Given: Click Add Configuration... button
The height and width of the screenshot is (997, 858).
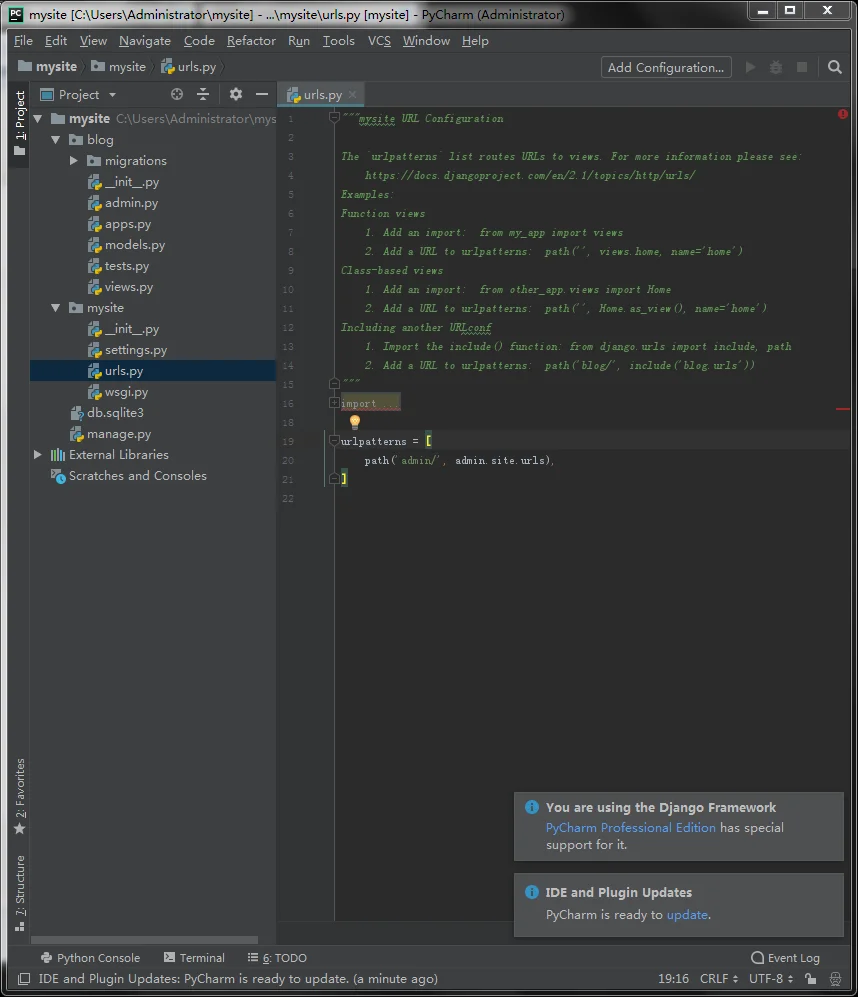Looking at the screenshot, I should tap(666, 67).
